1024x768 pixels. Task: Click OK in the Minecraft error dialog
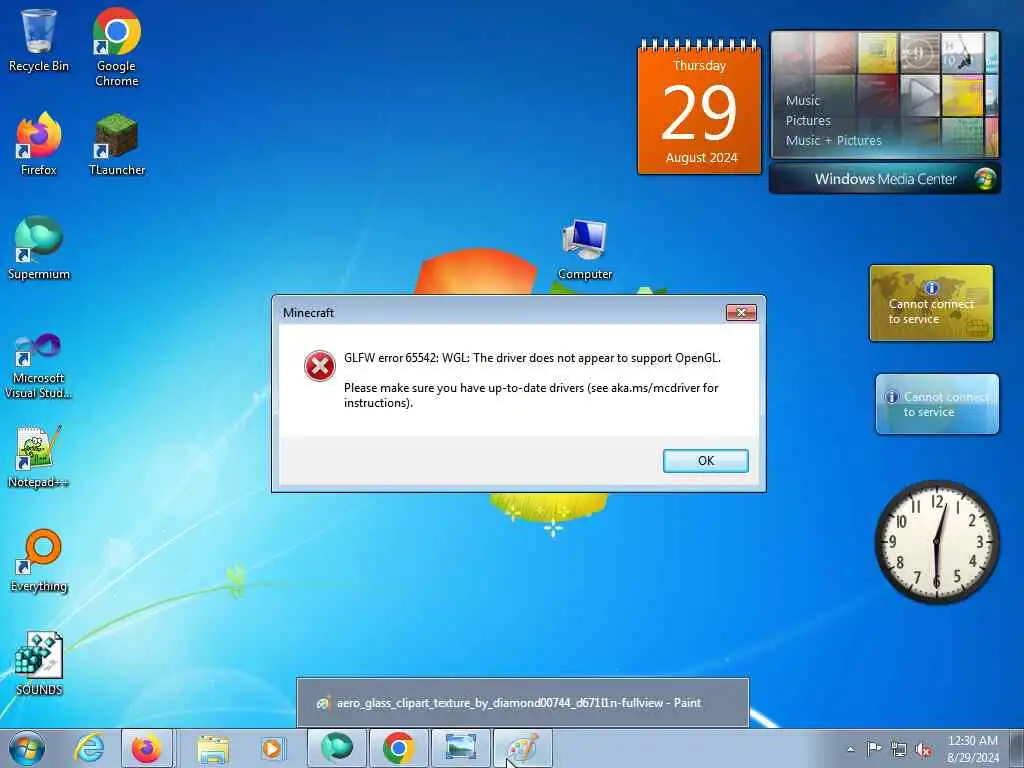tap(705, 460)
